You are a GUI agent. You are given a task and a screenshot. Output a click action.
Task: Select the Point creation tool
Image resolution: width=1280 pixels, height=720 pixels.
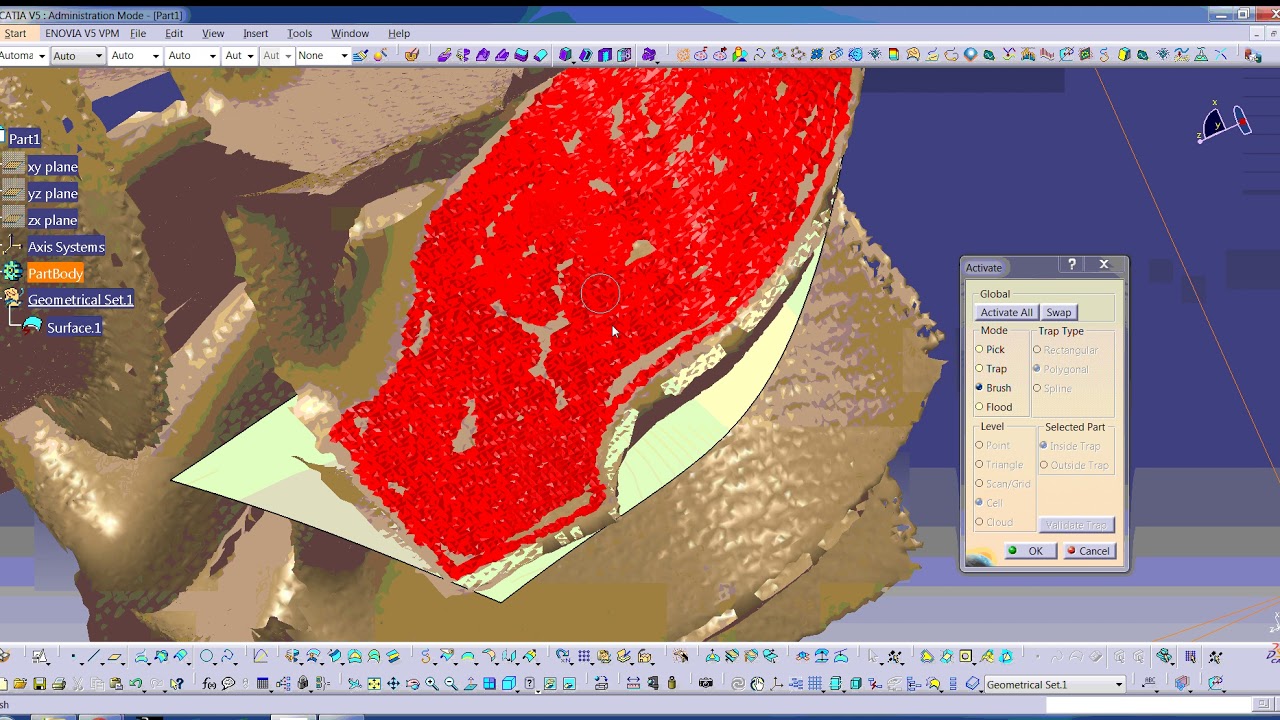73,657
